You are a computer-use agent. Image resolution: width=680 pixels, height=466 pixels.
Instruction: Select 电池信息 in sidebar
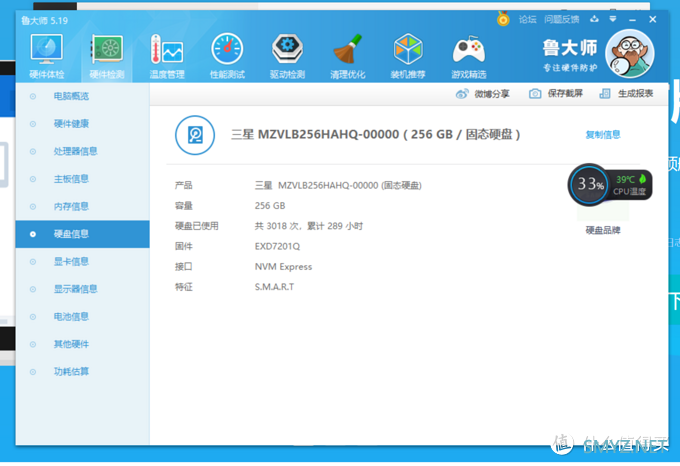(82, 316)
